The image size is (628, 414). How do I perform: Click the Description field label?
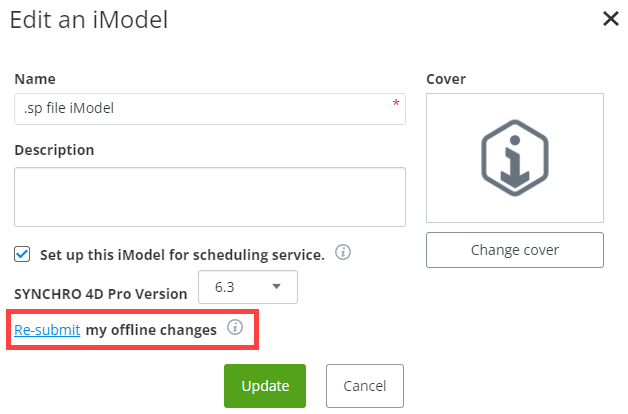[x=54, y=150]
